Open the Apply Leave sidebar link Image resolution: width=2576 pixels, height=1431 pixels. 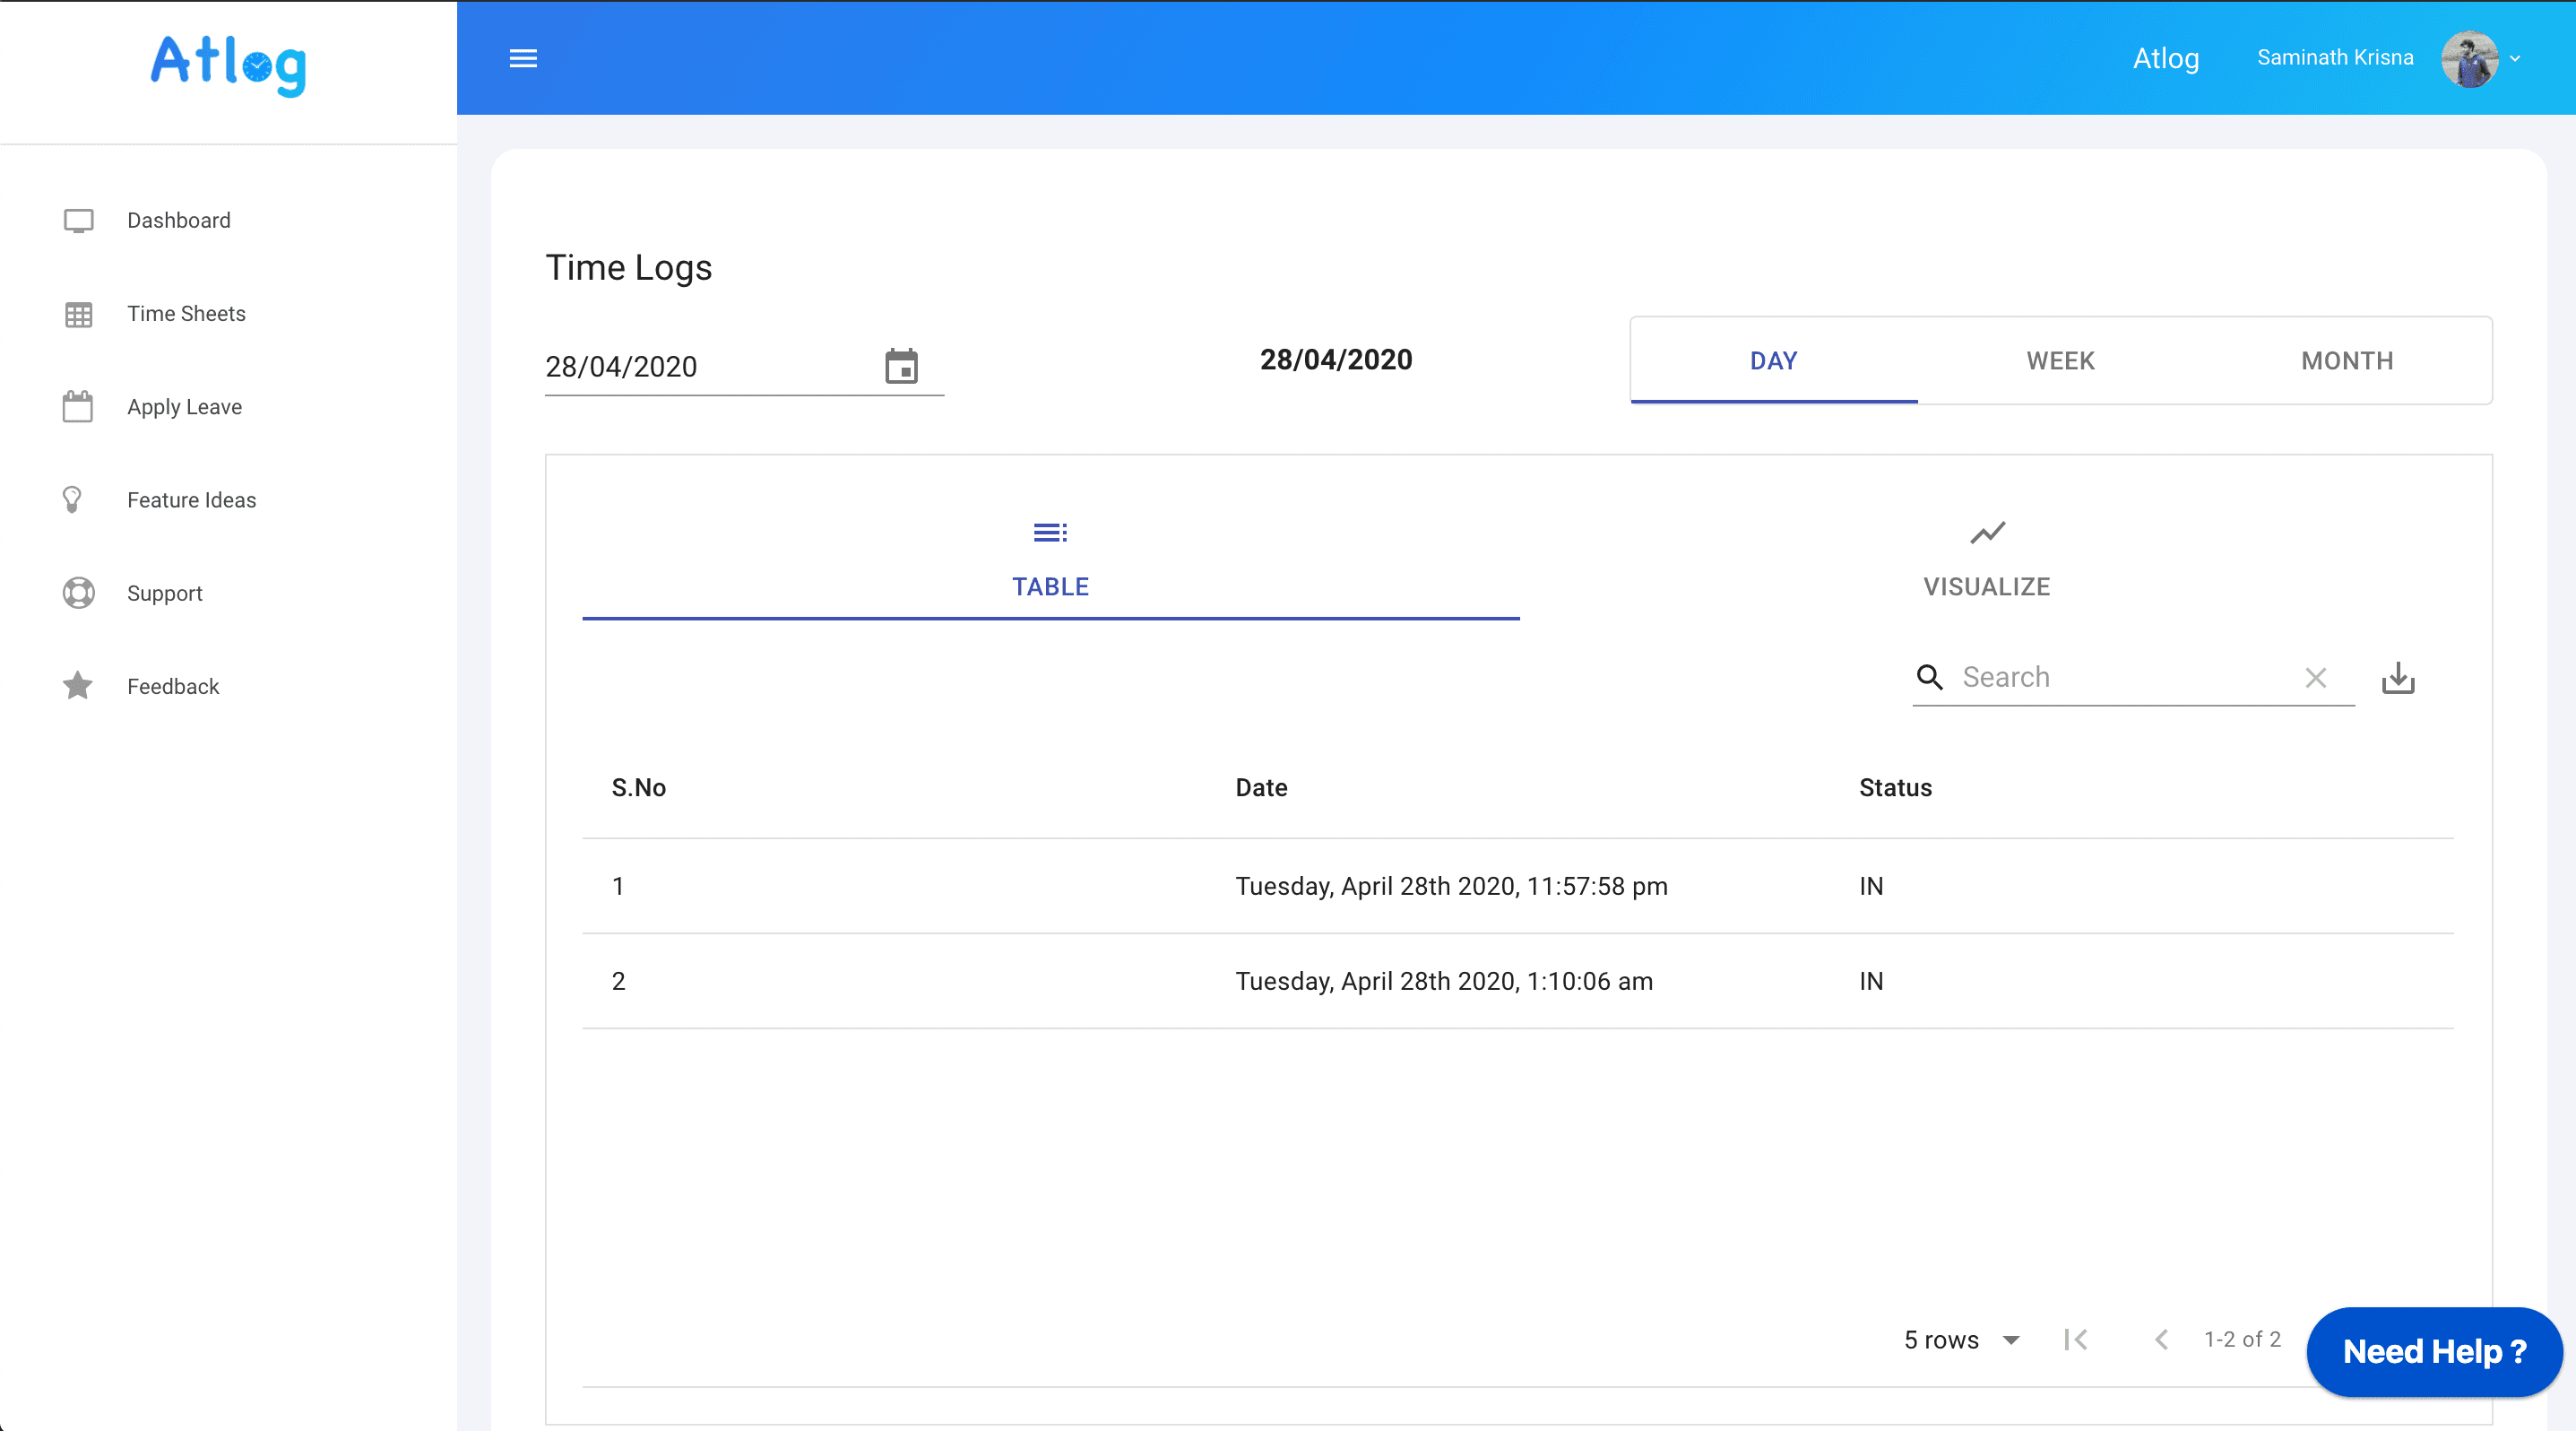click(x=184, y=407)
